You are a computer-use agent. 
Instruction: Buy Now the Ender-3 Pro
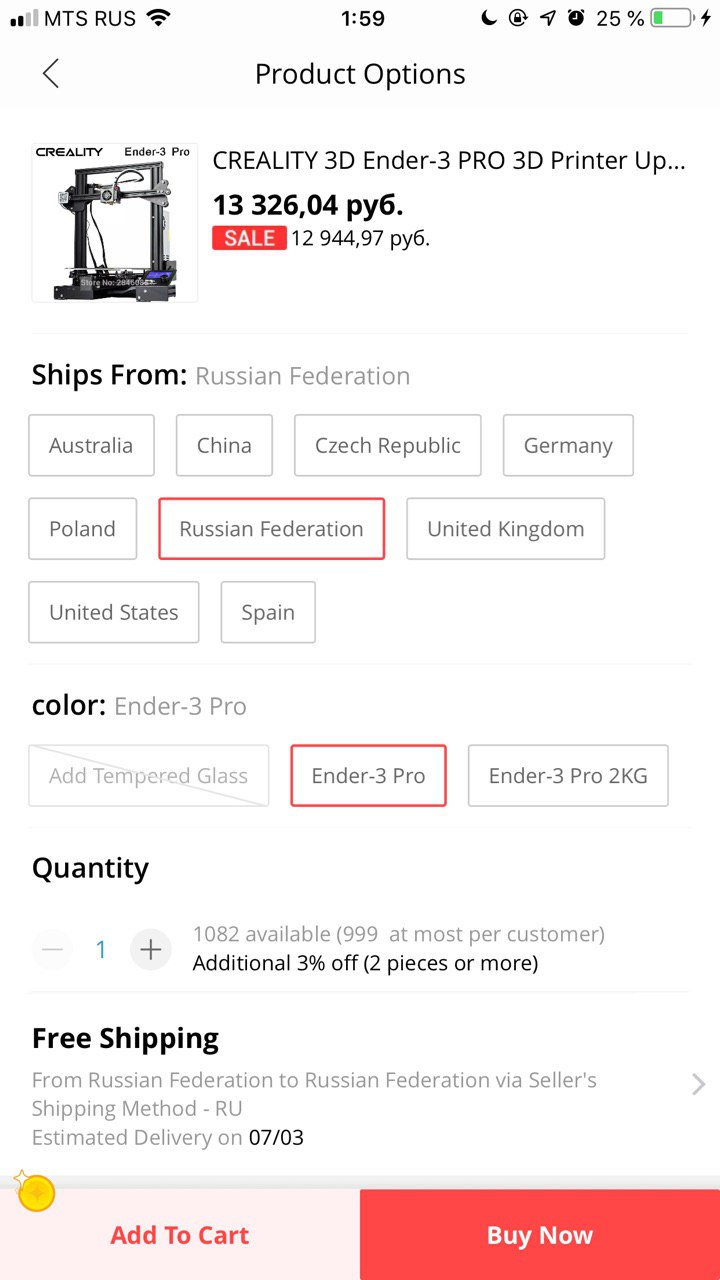(540, 1235)
